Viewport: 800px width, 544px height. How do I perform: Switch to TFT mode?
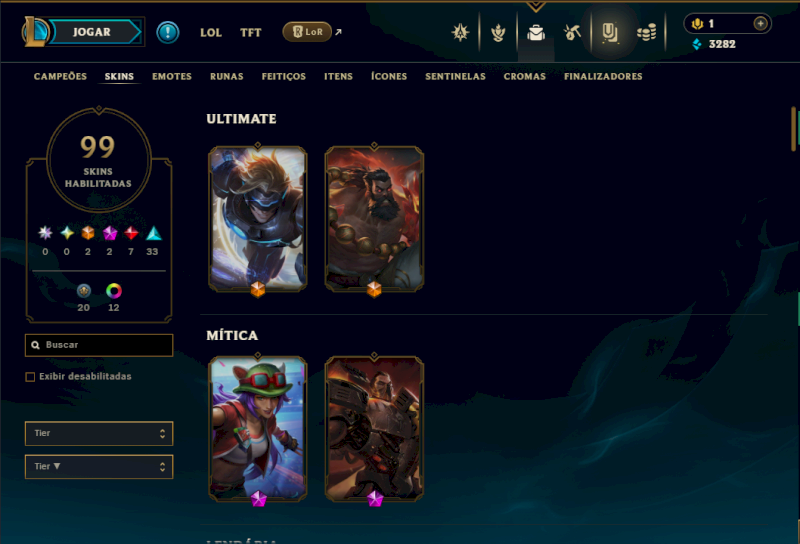tap(251, 33)
